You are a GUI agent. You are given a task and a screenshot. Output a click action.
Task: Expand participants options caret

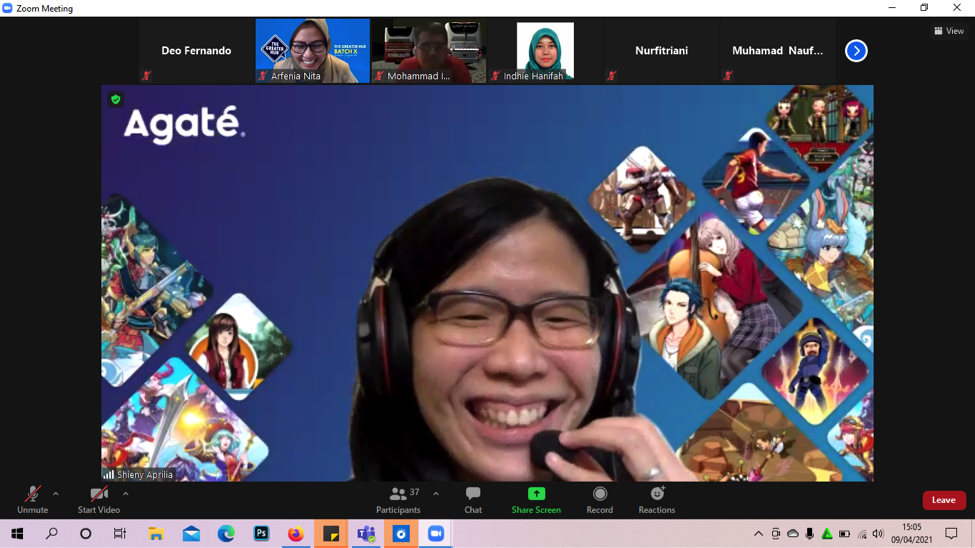436,494
